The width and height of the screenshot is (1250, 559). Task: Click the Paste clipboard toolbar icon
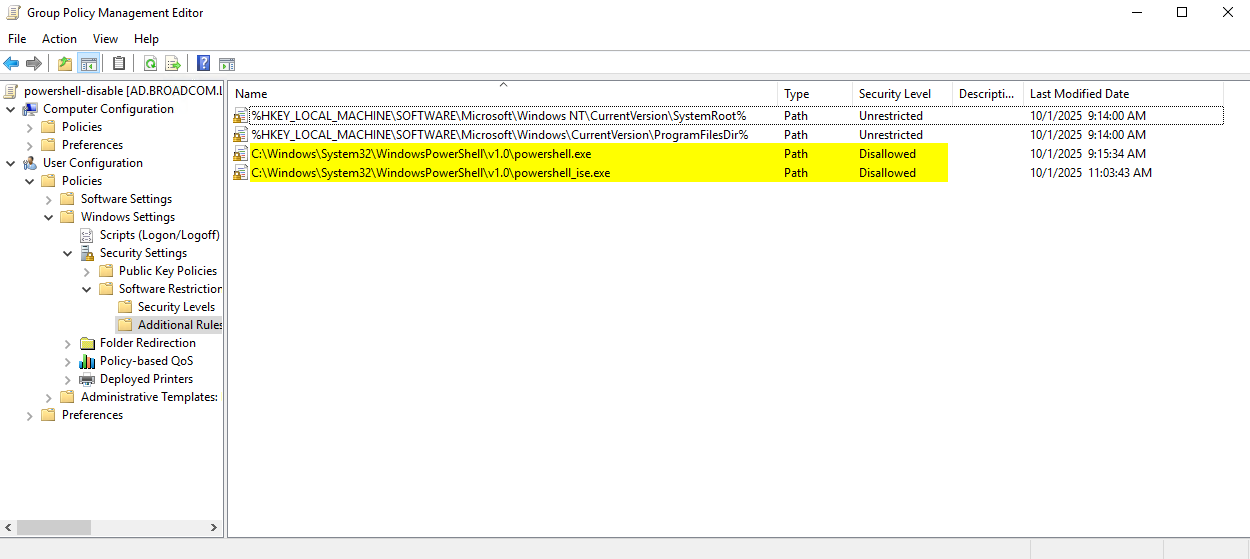119,64
